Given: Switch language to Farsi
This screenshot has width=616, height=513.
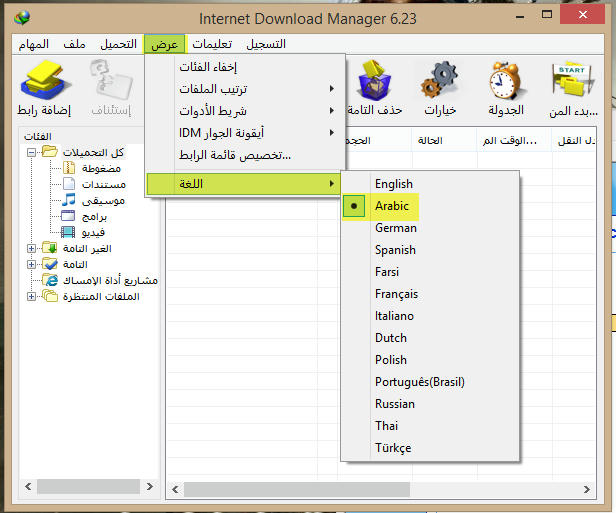Looking at the screenshot, I should pyautogui.click(x=387, y=272).
